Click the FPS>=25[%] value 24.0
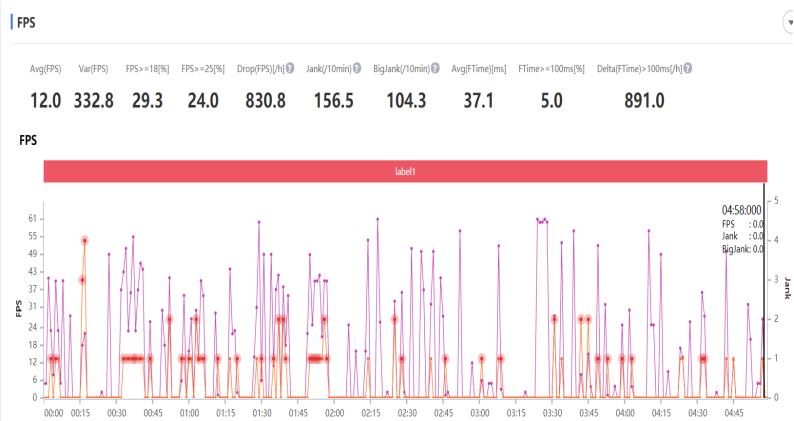 point(203,100)
